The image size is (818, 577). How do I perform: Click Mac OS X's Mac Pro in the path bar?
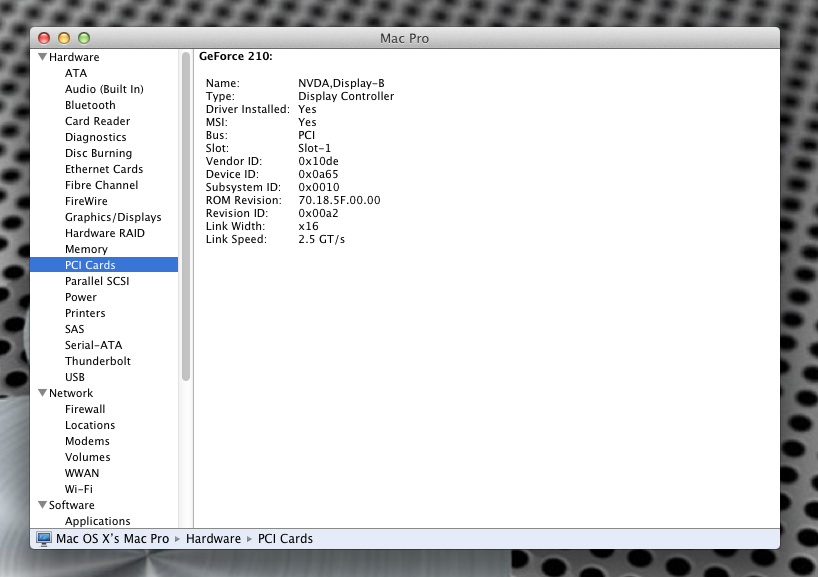[x=113, y=538]
